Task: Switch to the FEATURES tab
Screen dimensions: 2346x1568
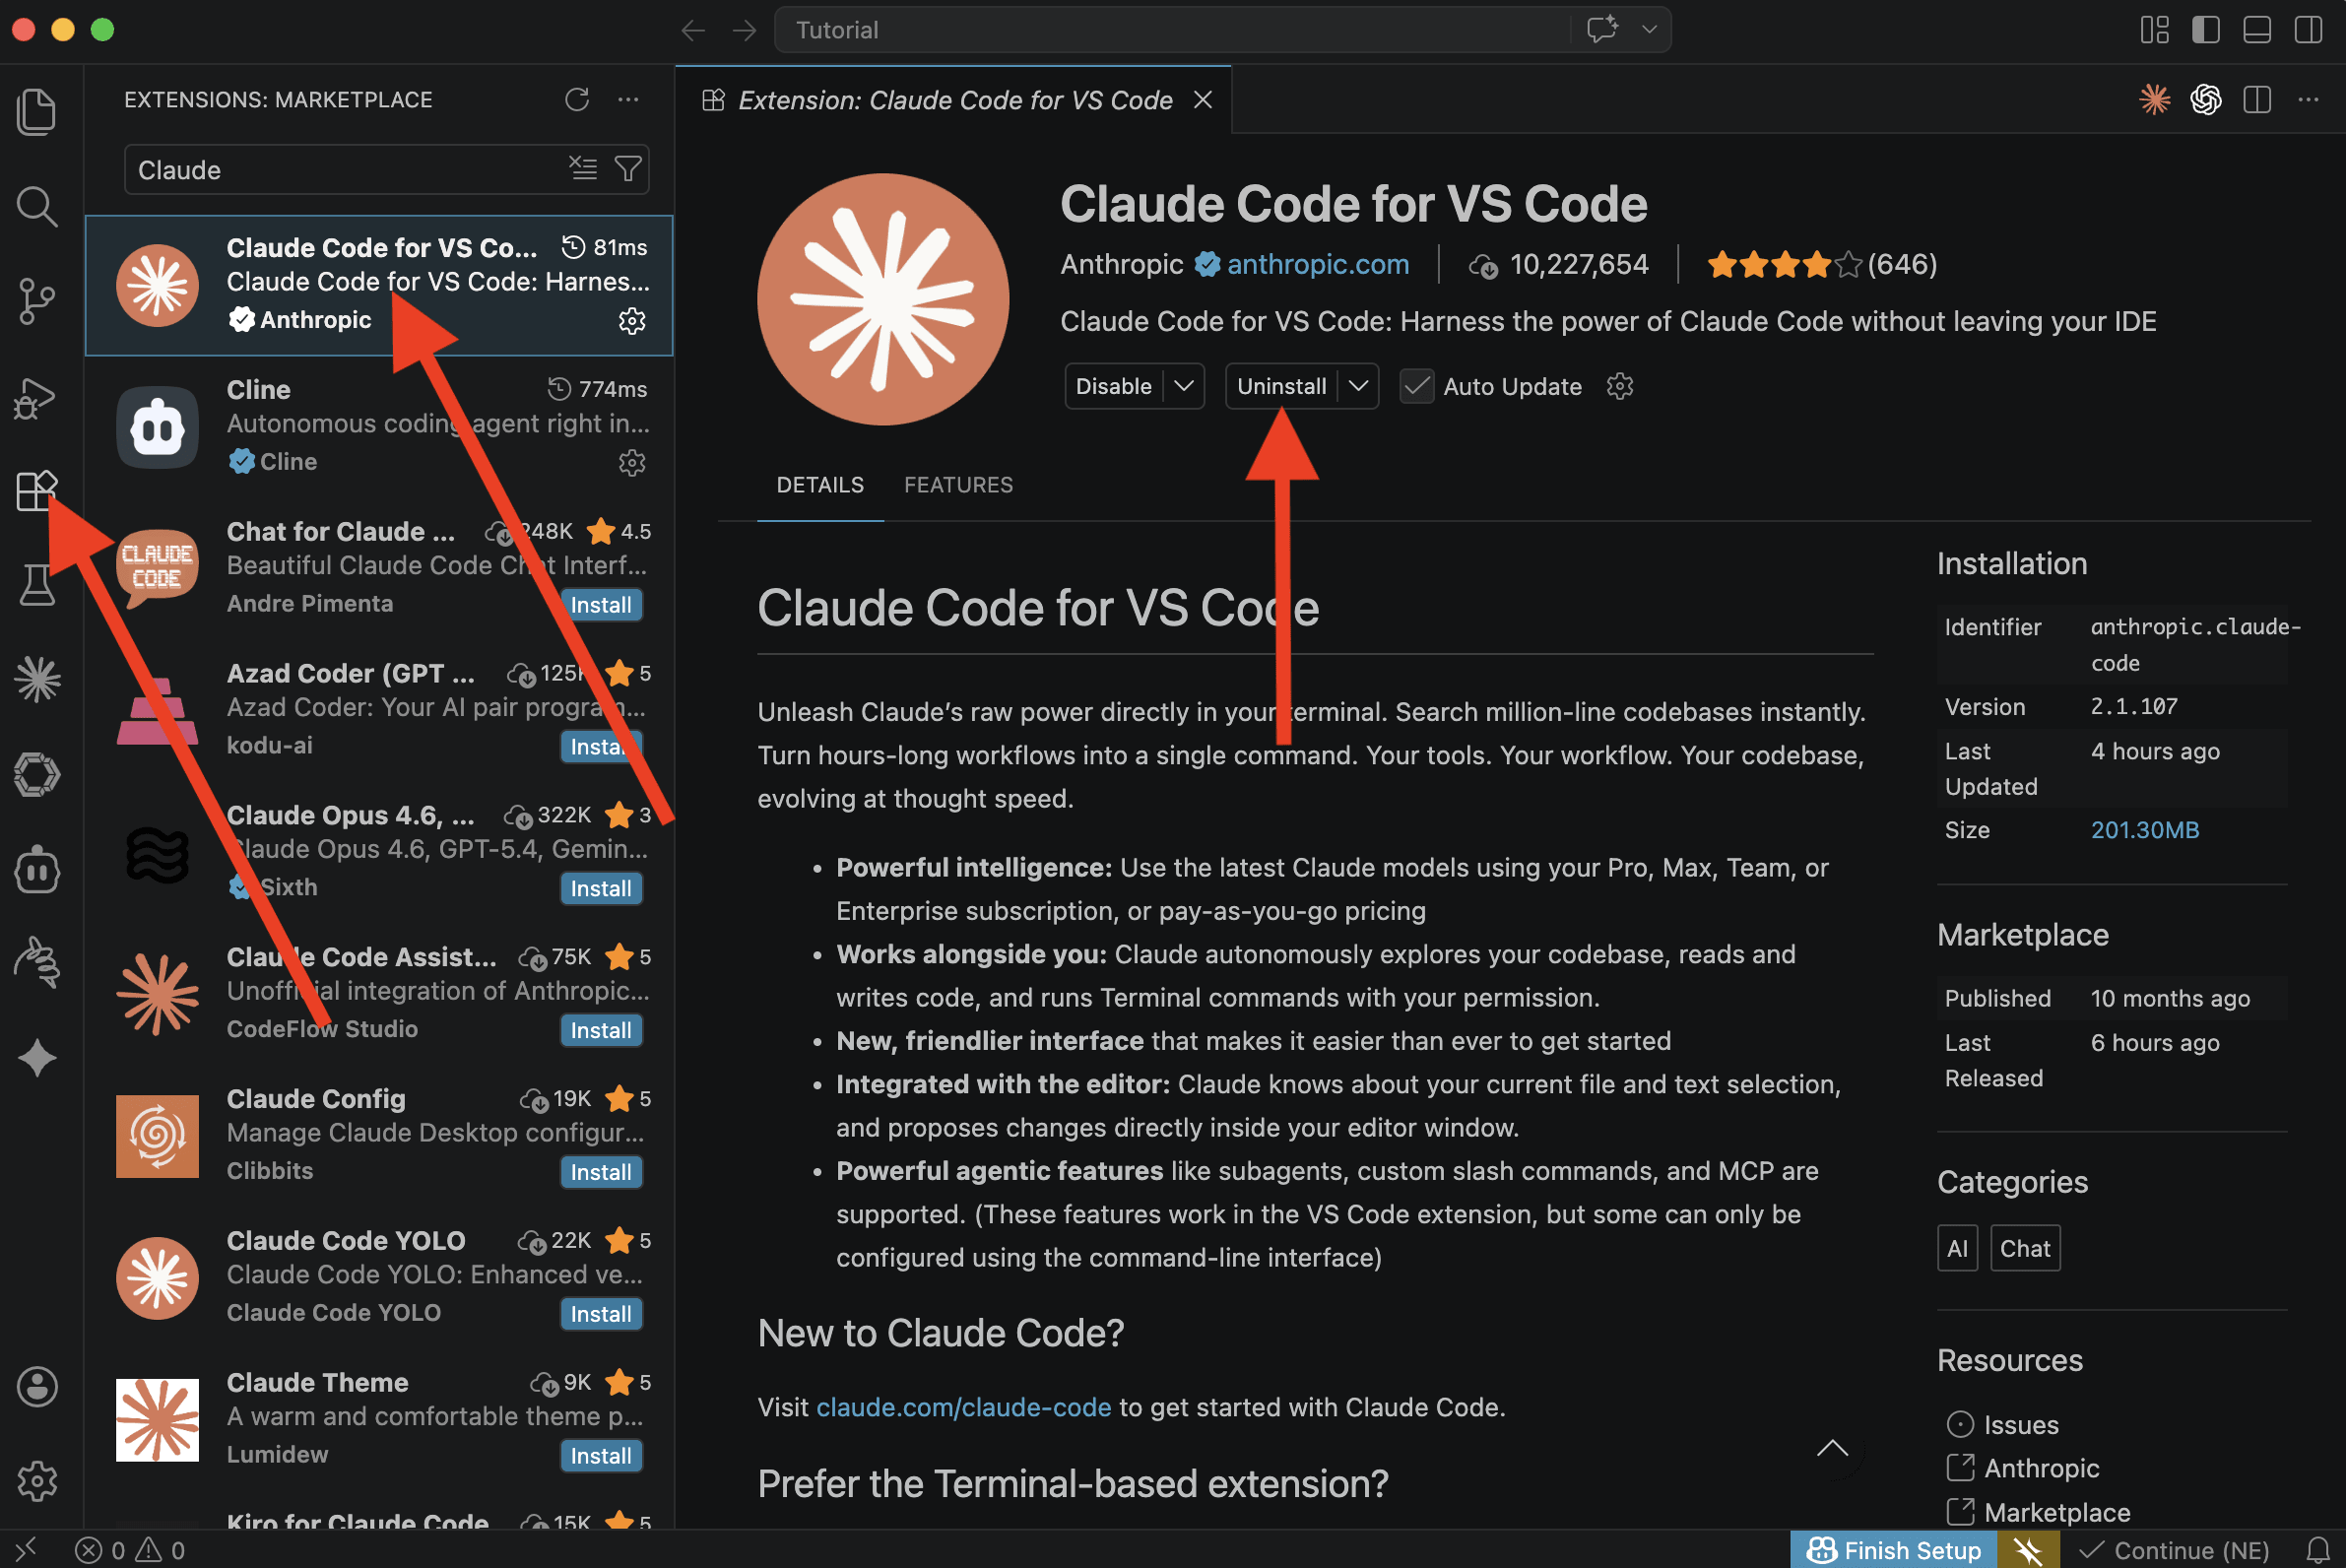Action: [958, 485]
